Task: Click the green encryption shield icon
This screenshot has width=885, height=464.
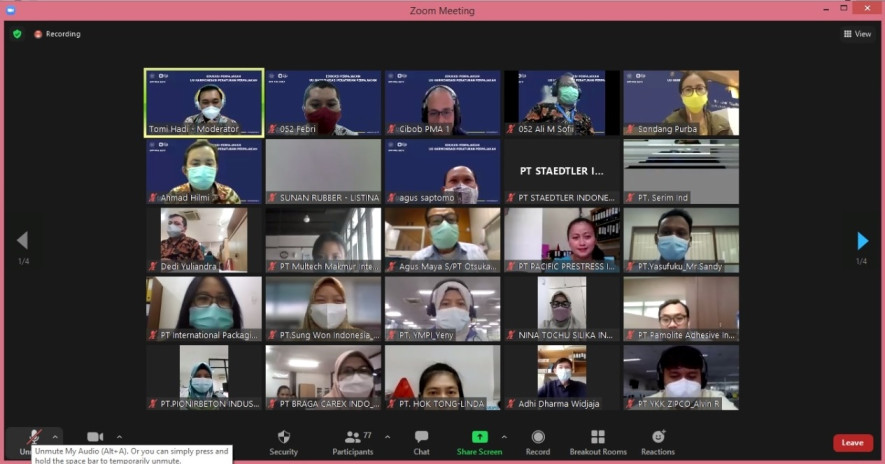Action: [17, 34]
